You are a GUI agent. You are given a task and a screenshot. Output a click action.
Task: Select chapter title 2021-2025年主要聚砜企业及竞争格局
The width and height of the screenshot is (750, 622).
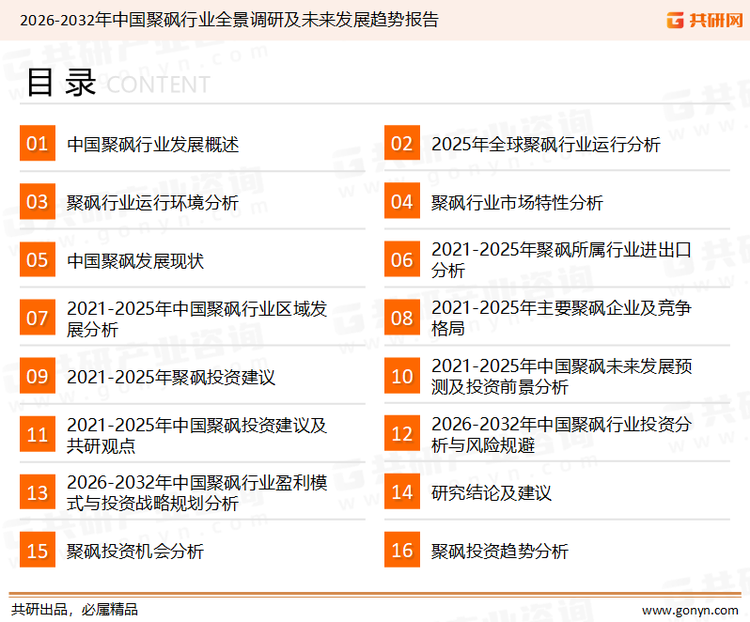pos(562,318)
